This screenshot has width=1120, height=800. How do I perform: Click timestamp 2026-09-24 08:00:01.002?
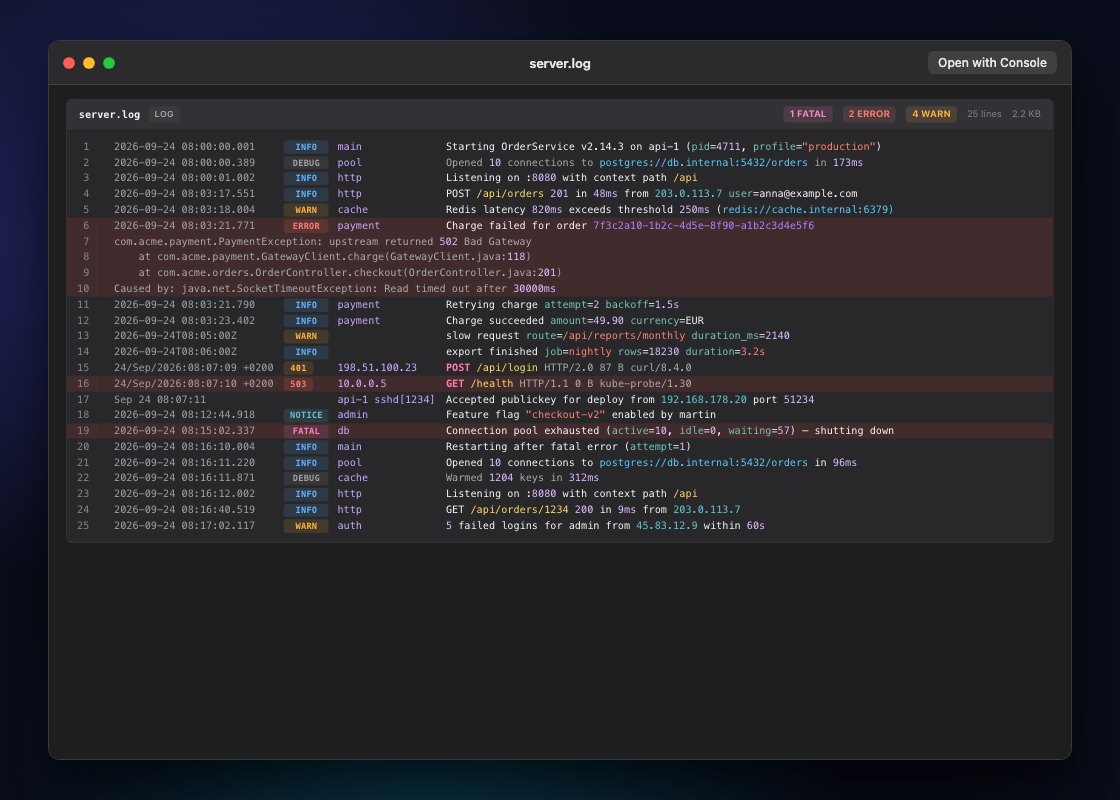(184, 178)
